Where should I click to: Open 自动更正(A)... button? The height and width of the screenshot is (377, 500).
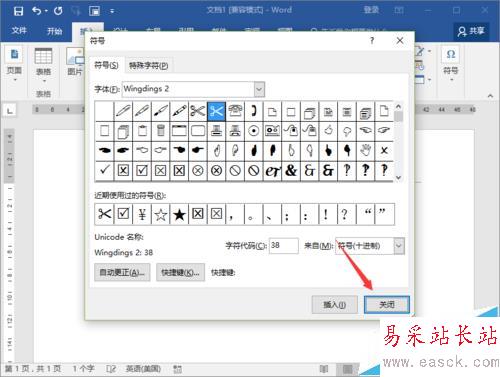point(122,273)
